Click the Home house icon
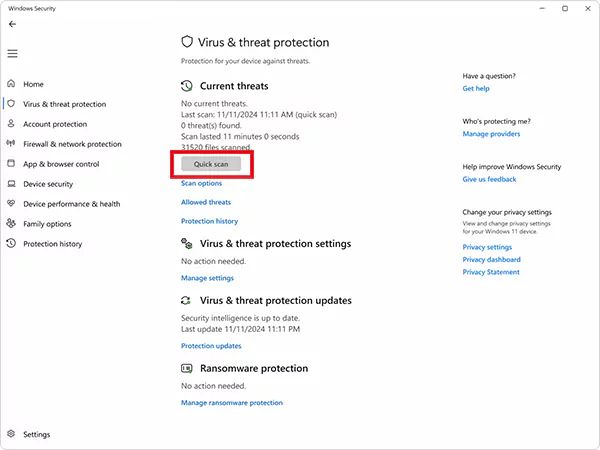This screenshot has width=600, height=450. tap(11, 83)
